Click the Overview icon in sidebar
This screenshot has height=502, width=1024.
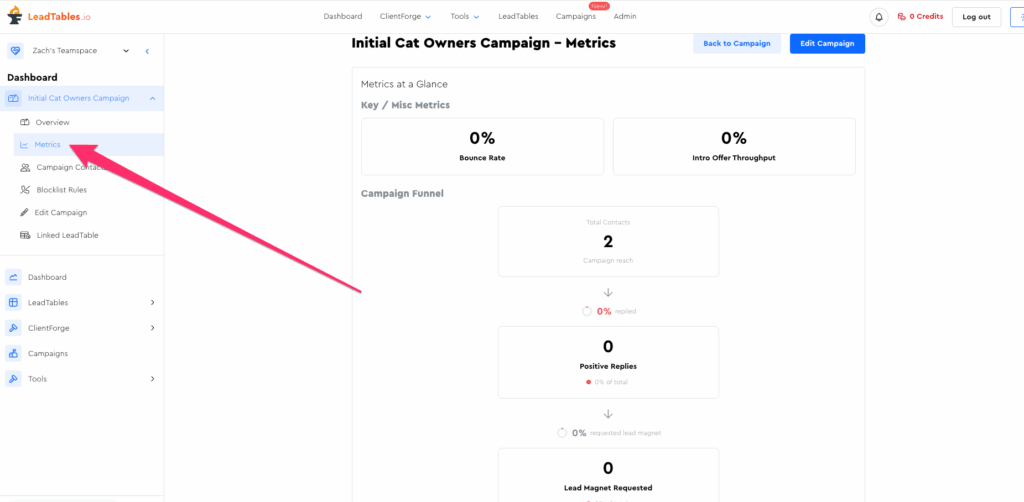click(25, 122)
